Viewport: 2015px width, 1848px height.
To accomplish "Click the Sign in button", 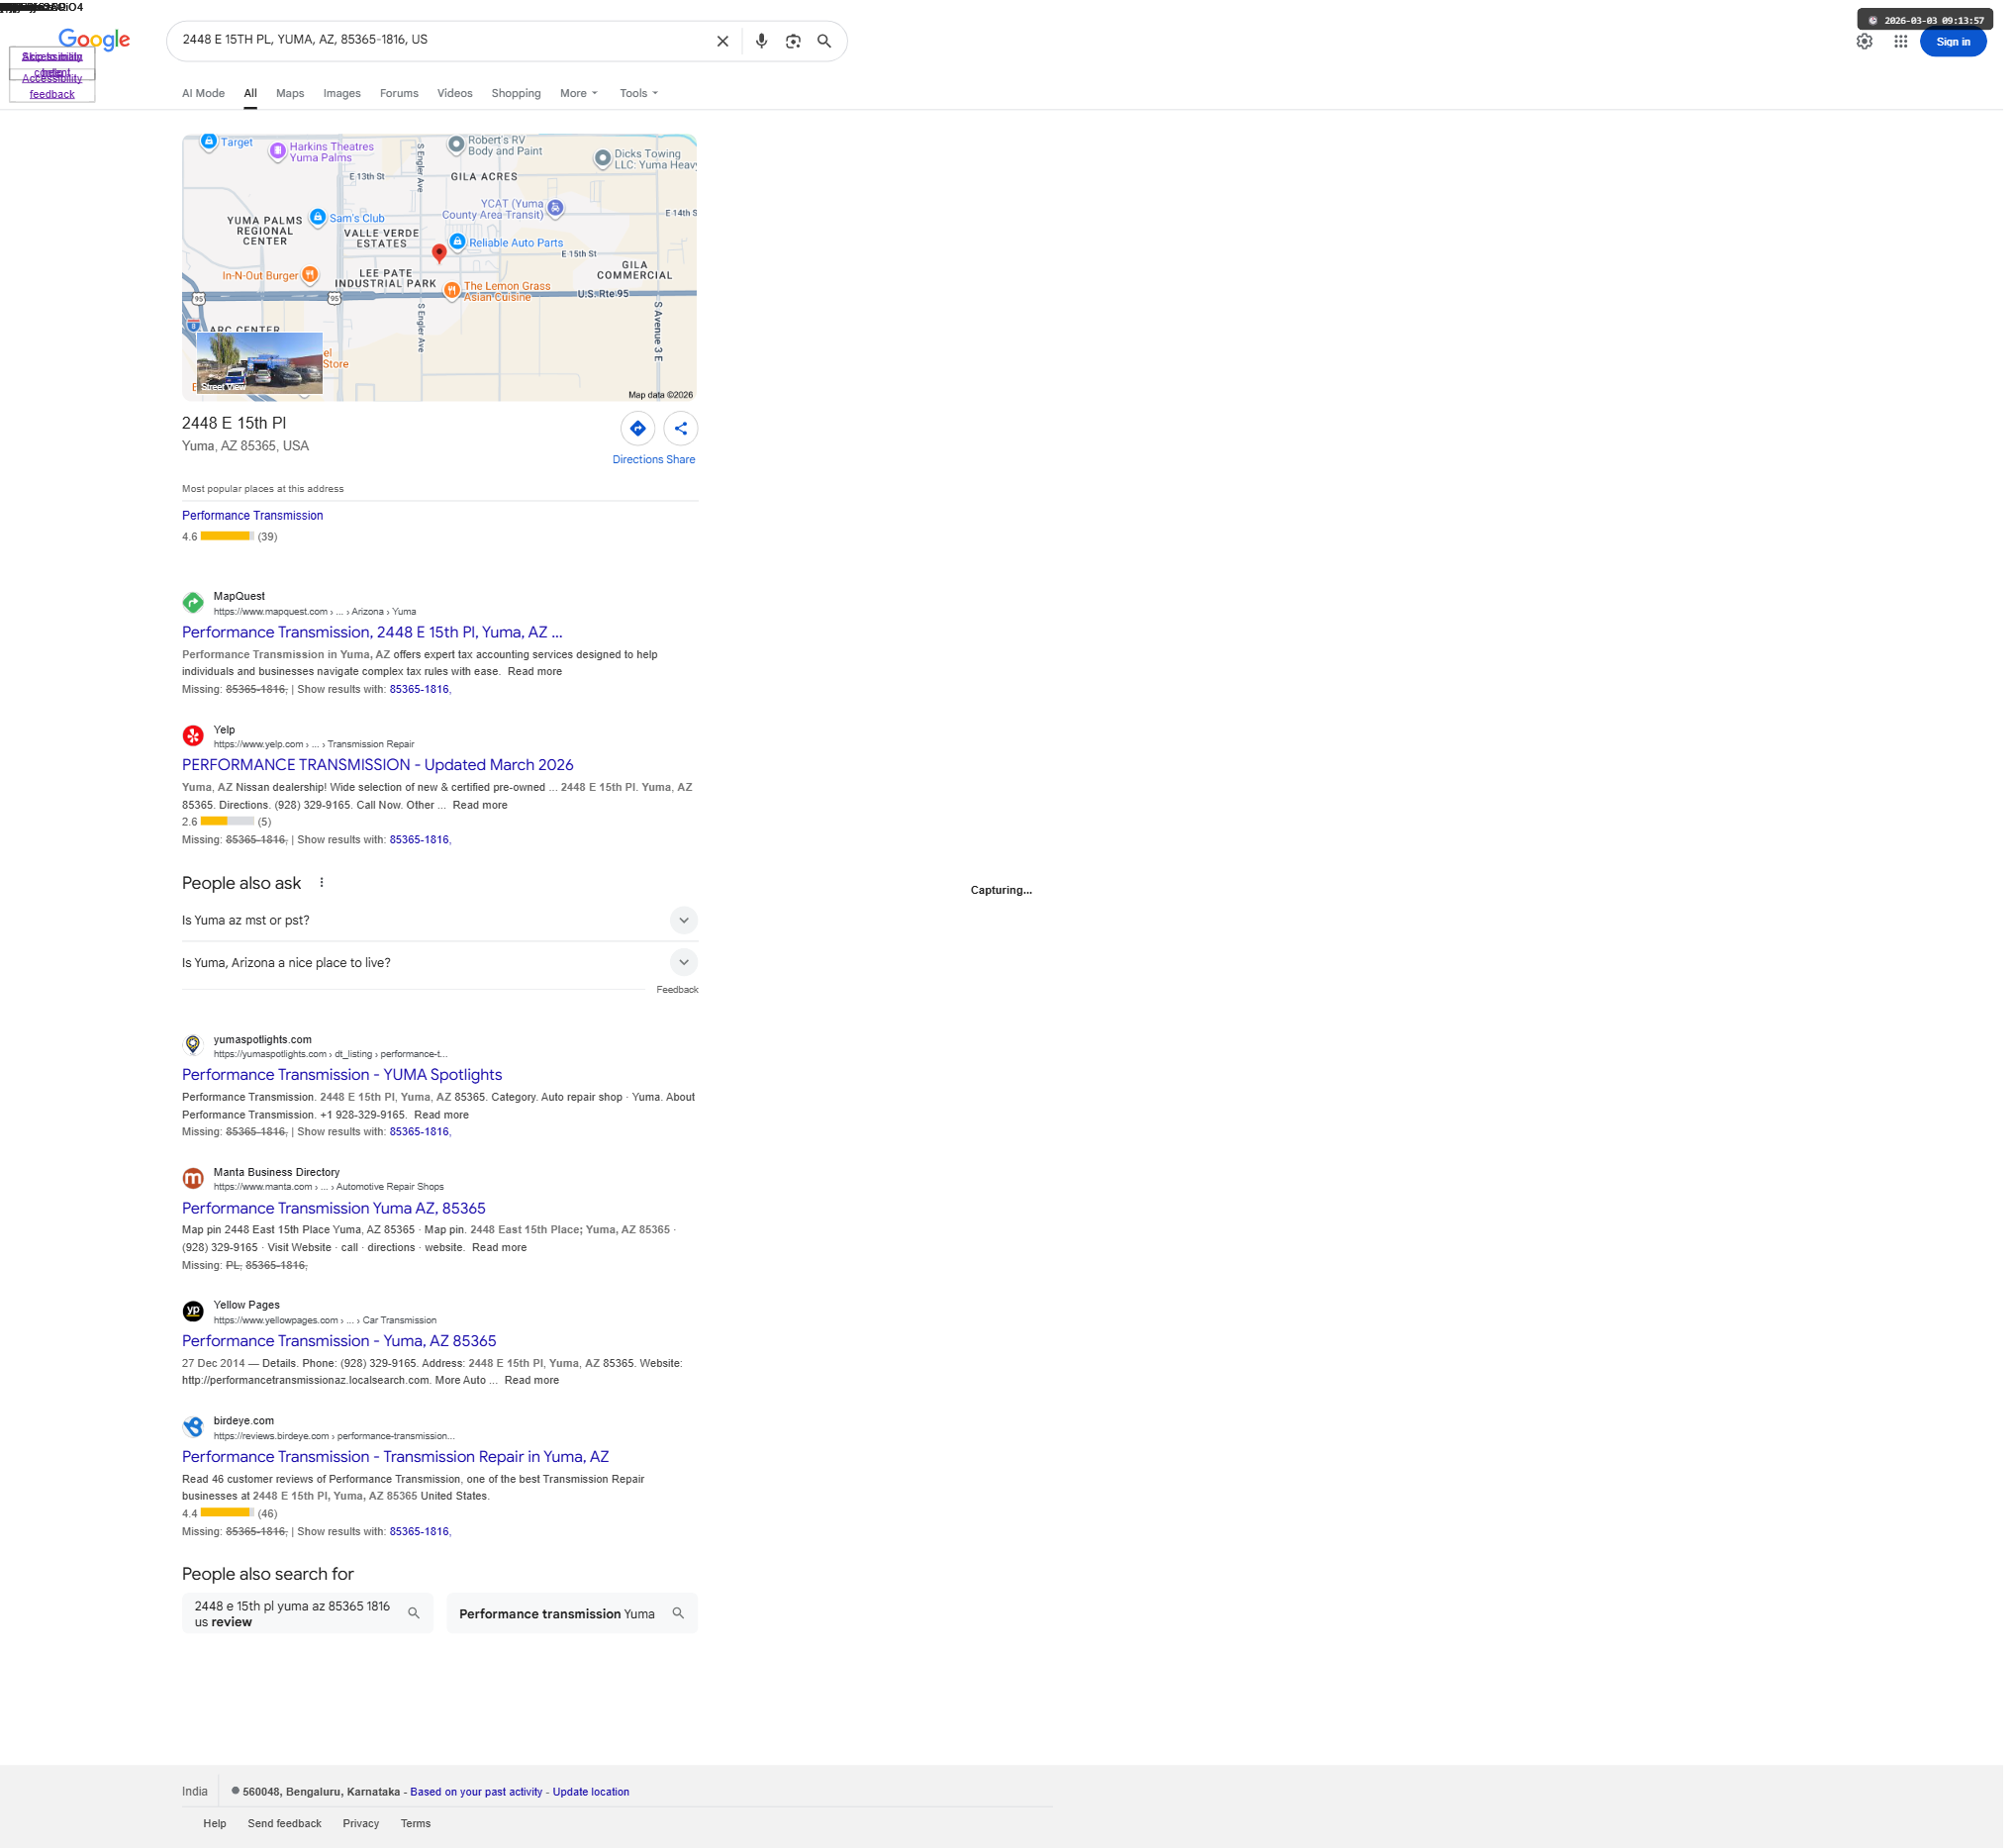I will click(1964, 42).
